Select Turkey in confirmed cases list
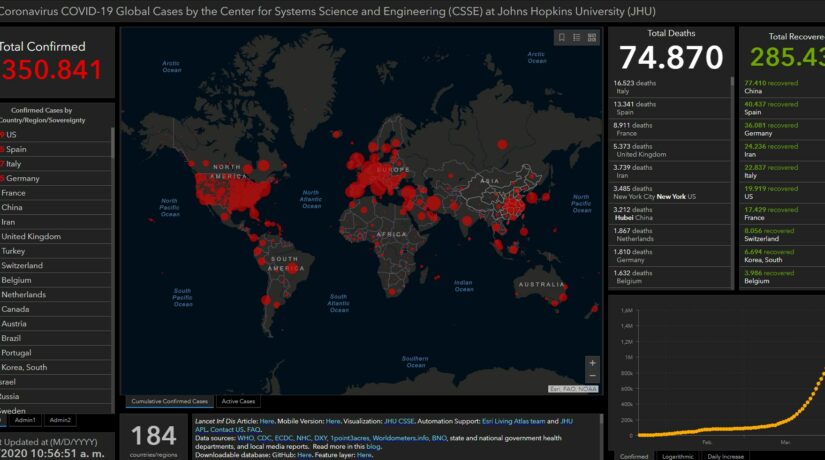 (55, 251)
